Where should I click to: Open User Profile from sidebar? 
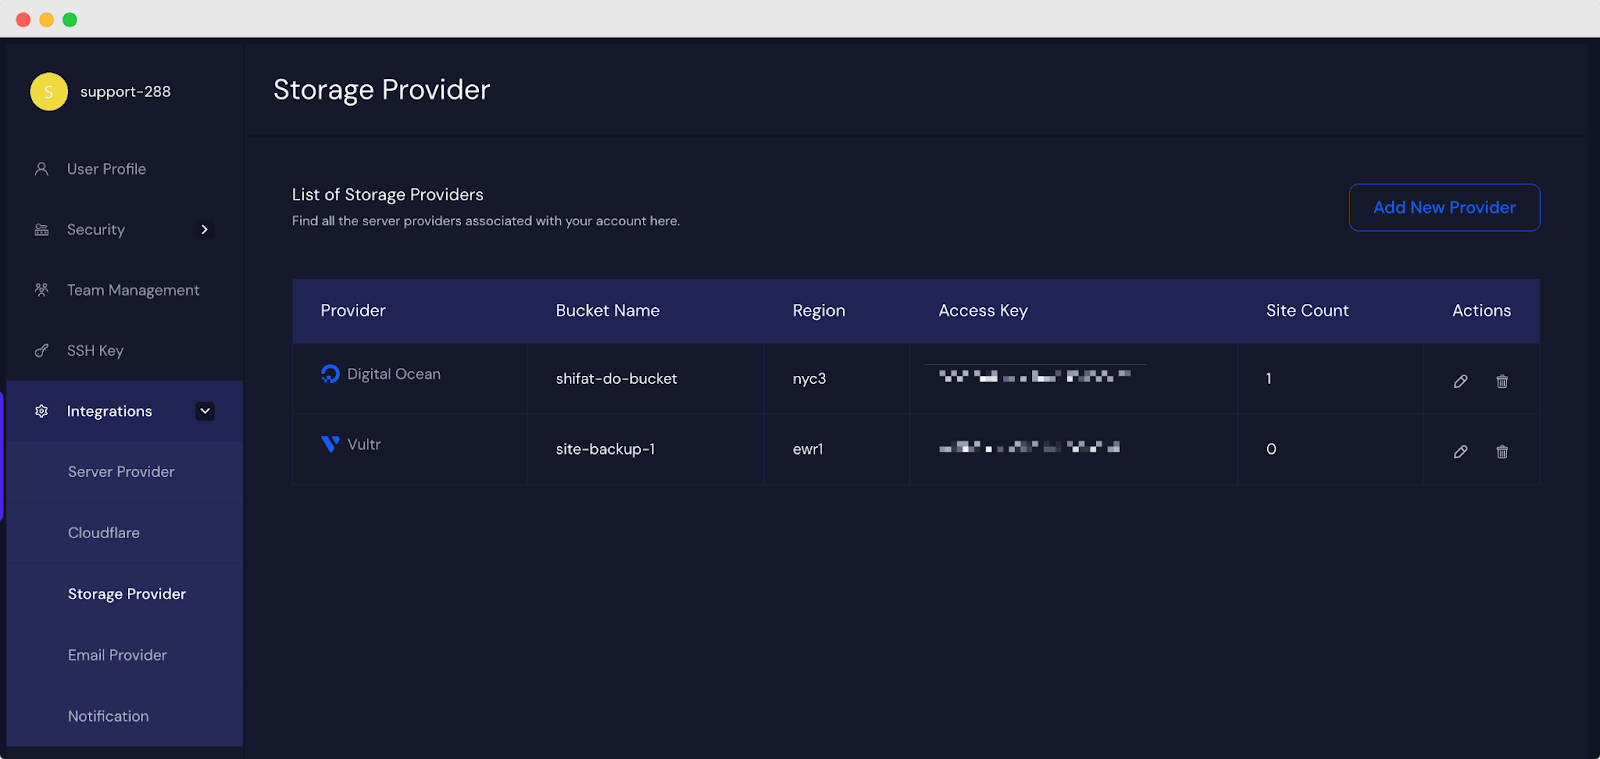pyautogui.click(x=106, y=169)
